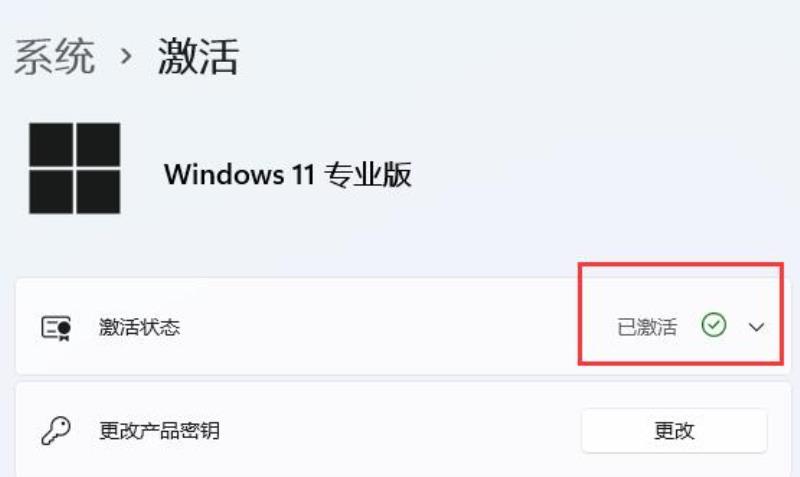Click the lower-left pane of Windows logo

point(51,192)
